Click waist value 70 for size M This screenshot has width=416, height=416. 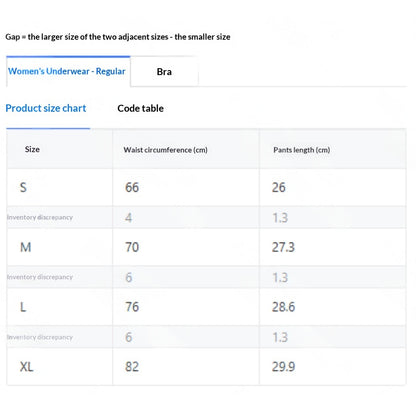132,247
